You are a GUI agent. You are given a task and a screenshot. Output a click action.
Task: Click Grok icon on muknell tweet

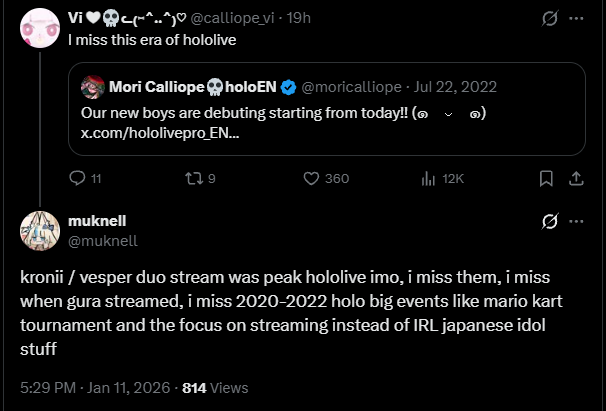pyautogui.click(x=550, y=221)
